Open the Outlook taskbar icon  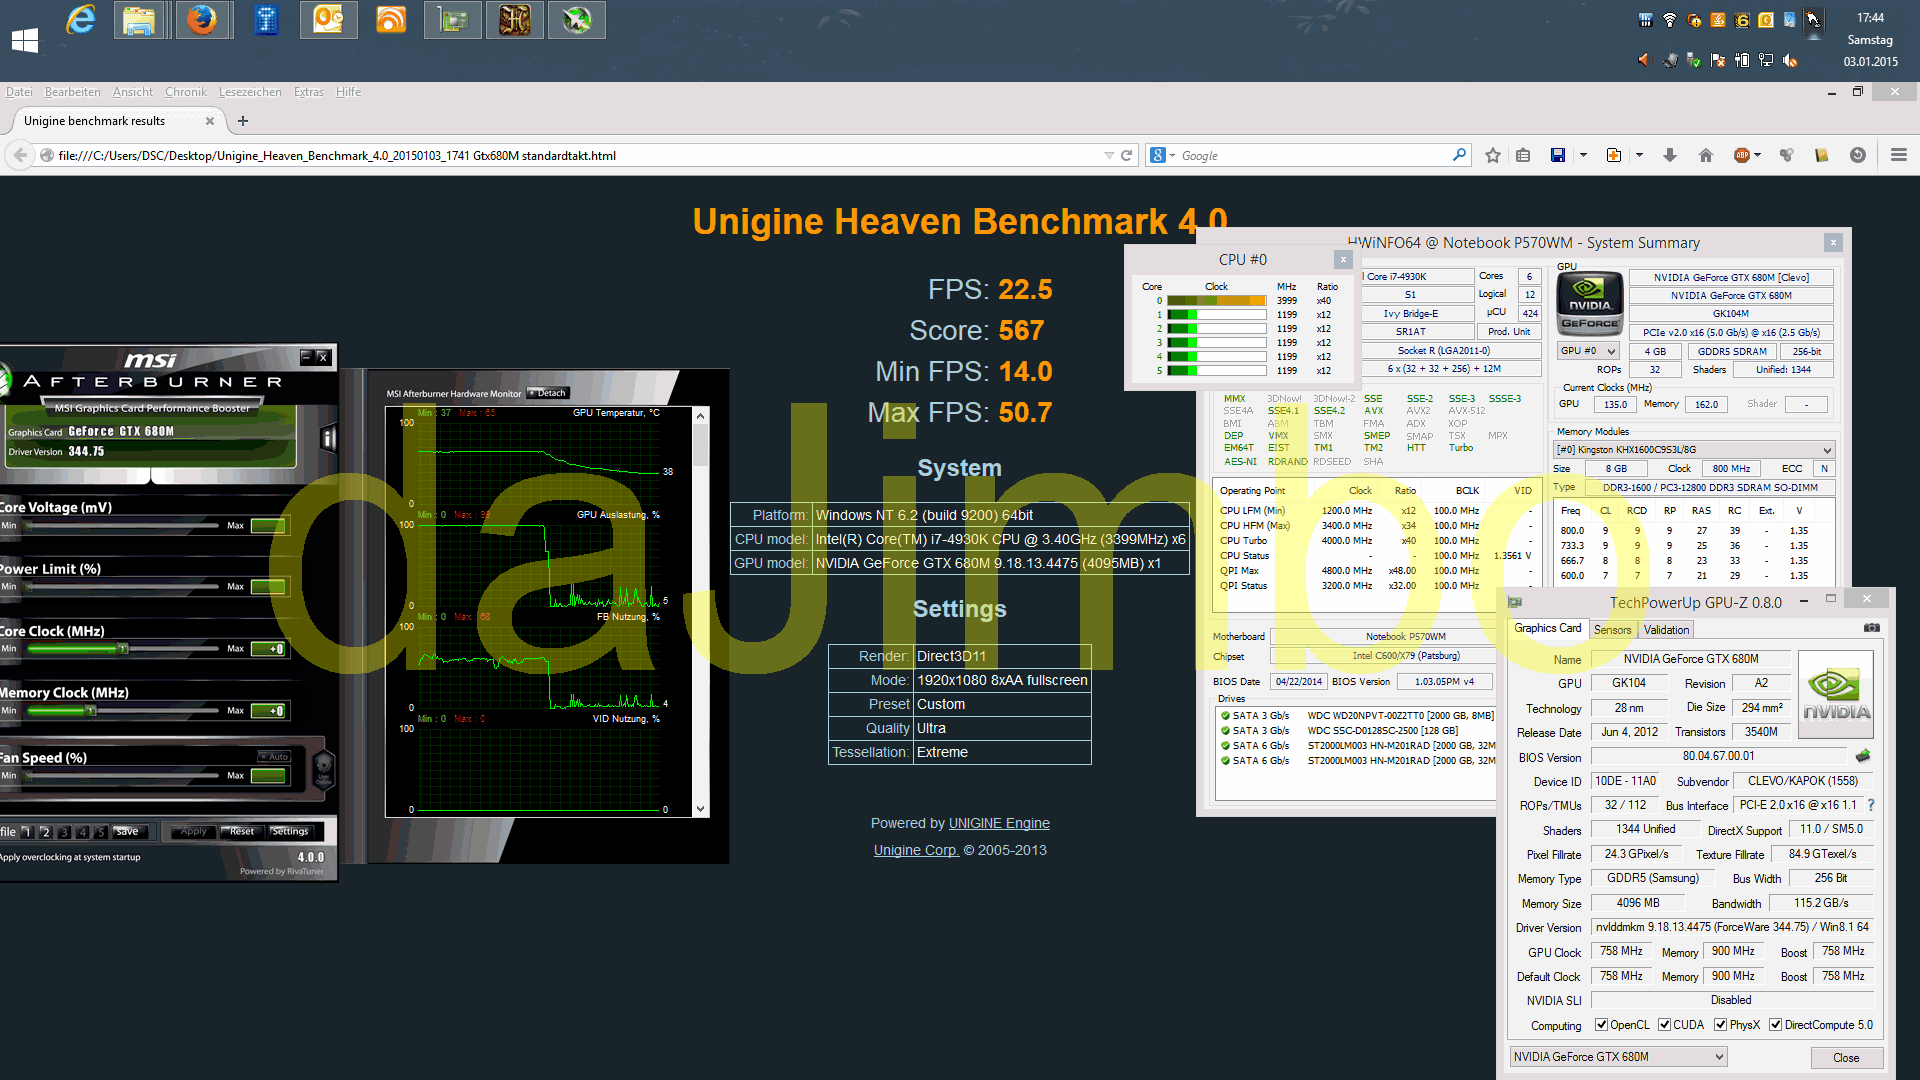tap(328, 20)
